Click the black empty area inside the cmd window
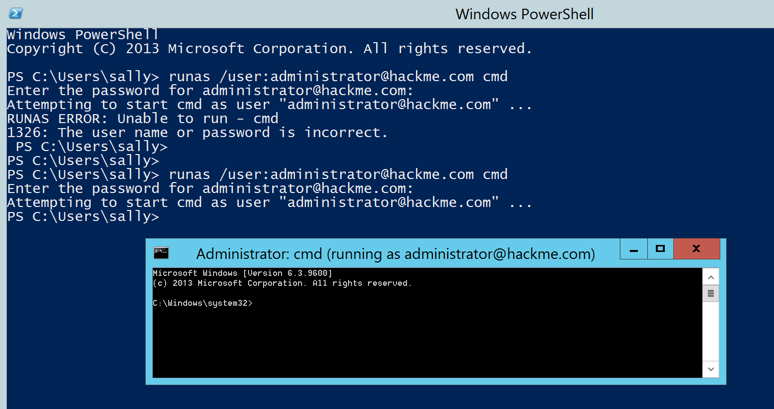 pos(420,345)
